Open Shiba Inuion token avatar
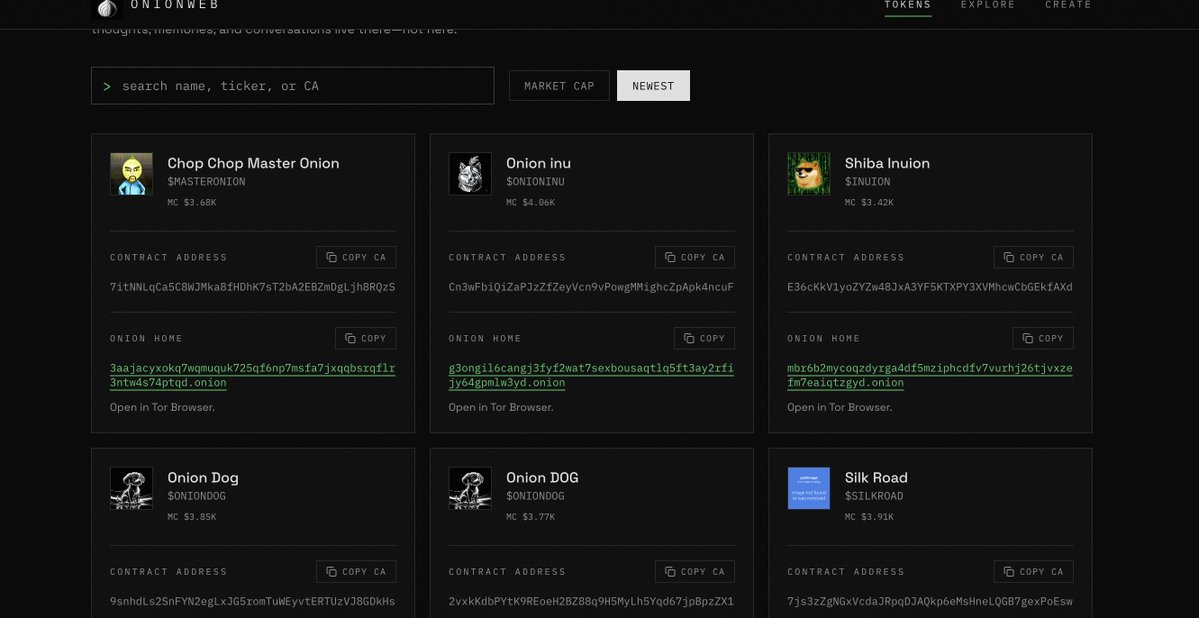The height and width of the screenshot is (618, 1199). (x=809, y=174)
